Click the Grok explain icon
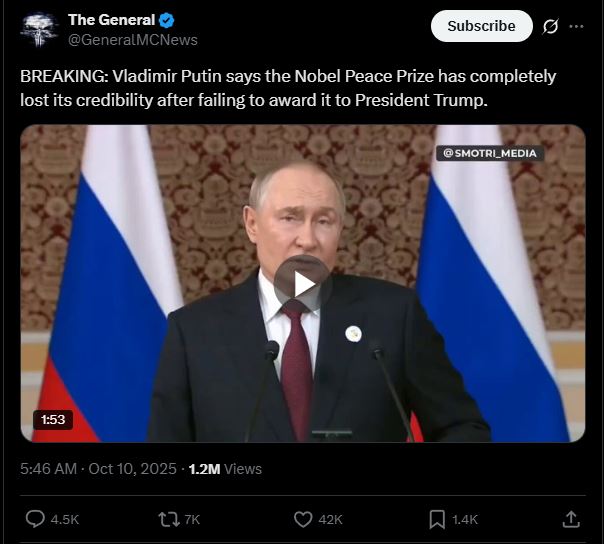This screenshot has width=604, height=544. (550, 27)
